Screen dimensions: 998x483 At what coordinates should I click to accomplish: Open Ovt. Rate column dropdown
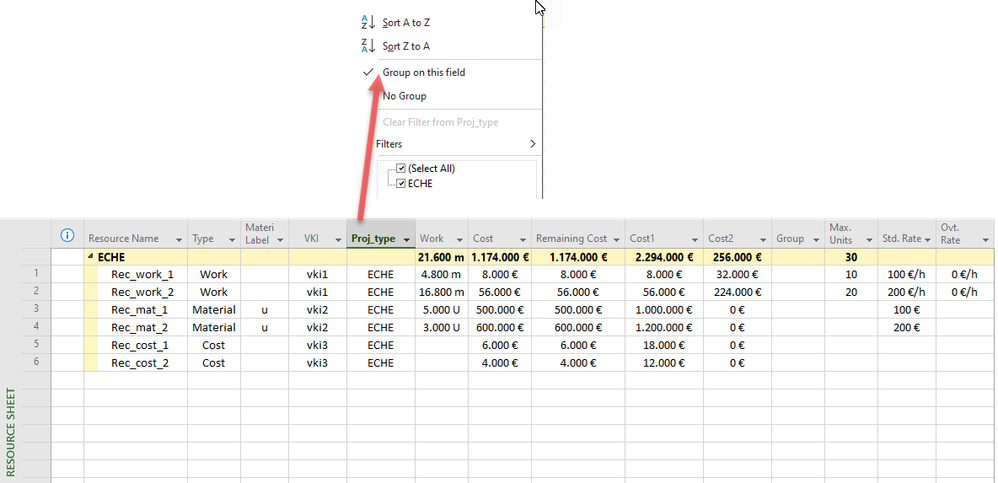(x=986, y=240)
